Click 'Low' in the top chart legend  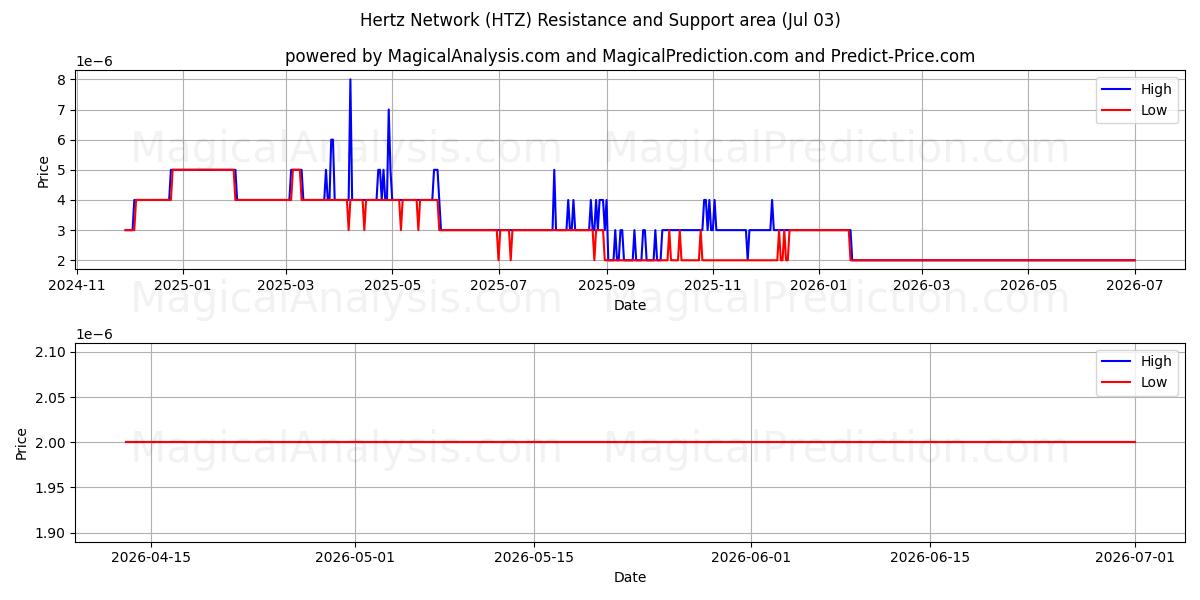tap(1154, 110)
